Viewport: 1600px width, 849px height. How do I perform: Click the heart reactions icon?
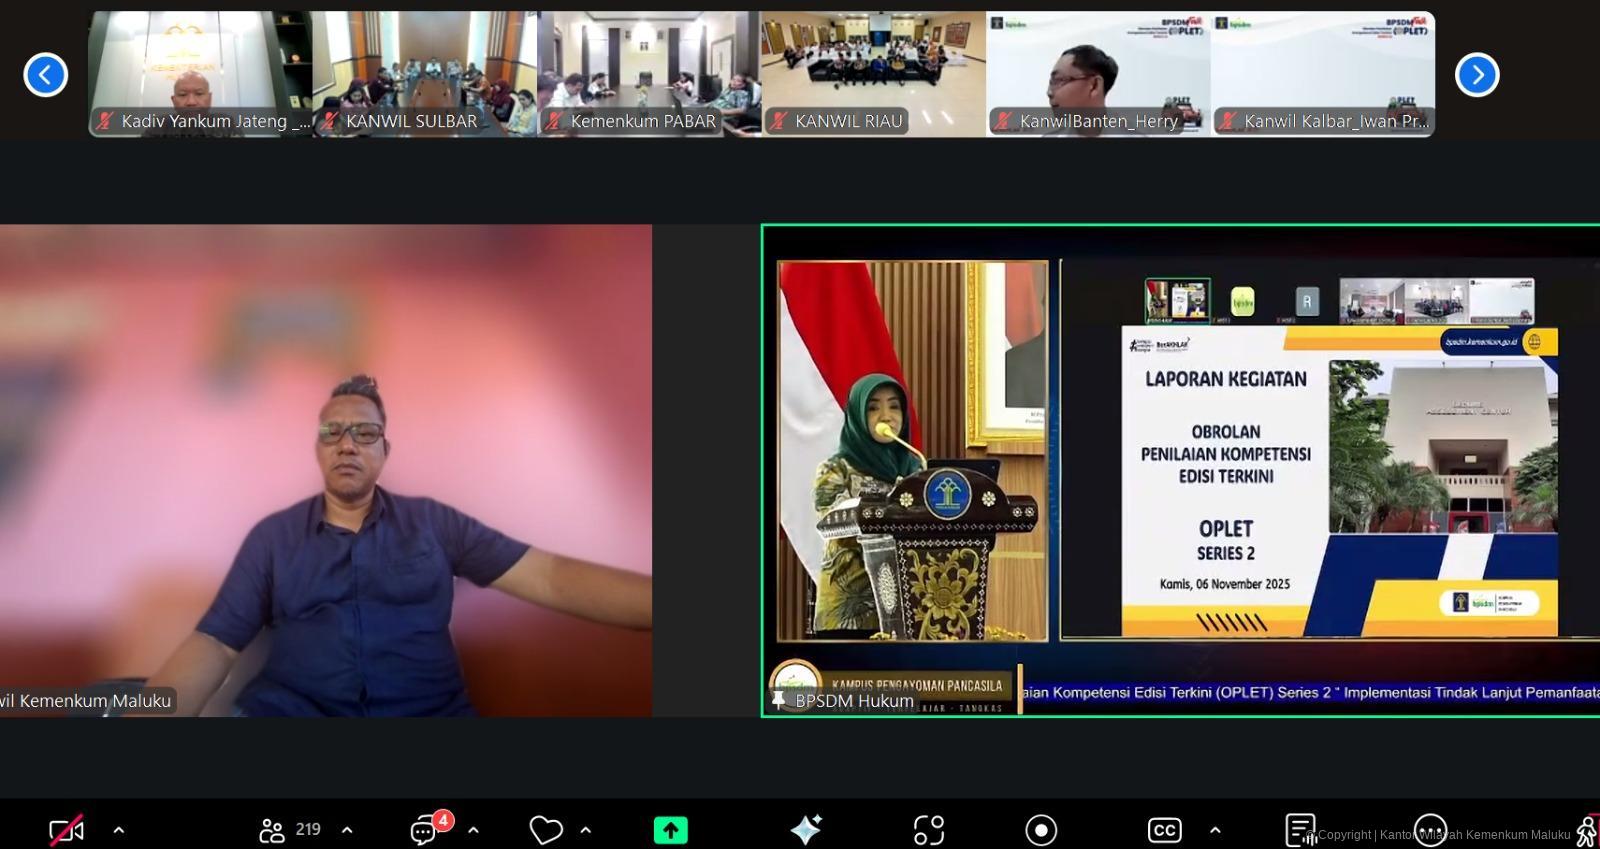click(x=545, y=830)
